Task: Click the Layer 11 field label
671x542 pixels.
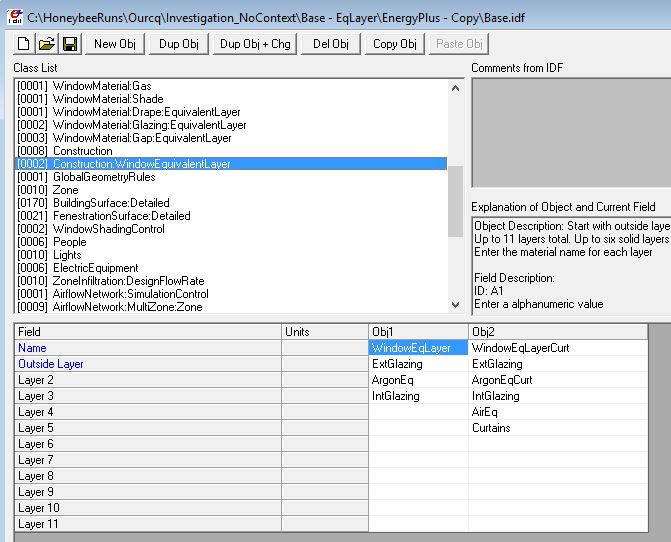Action: click(148, 524)
